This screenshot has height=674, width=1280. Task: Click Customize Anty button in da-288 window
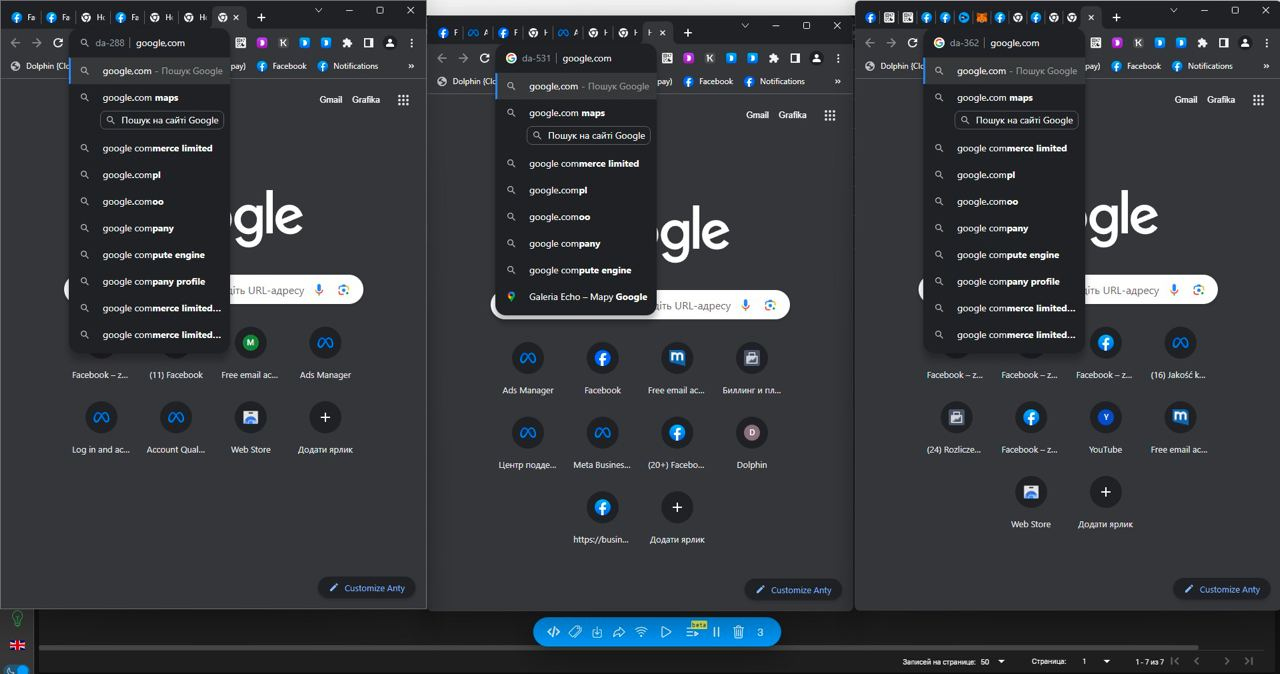tap(367, 588)
